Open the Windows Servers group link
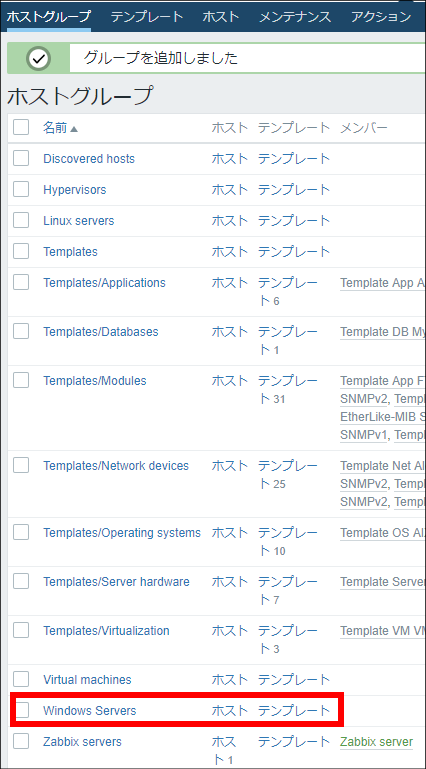 point(90,710)
